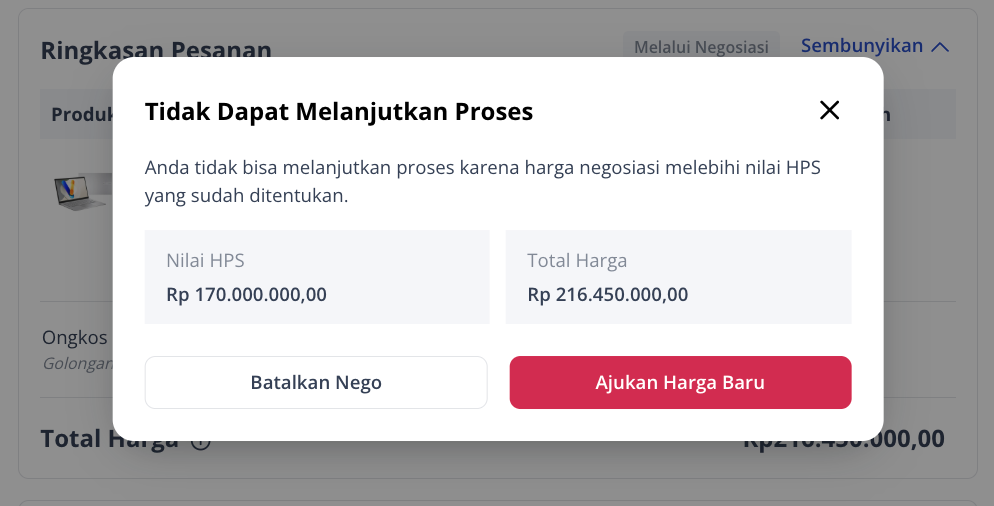The width and height of the screenshot is (994, 506).
Task: Click the Ongkos row label
Action: click(x=75, y=337)
